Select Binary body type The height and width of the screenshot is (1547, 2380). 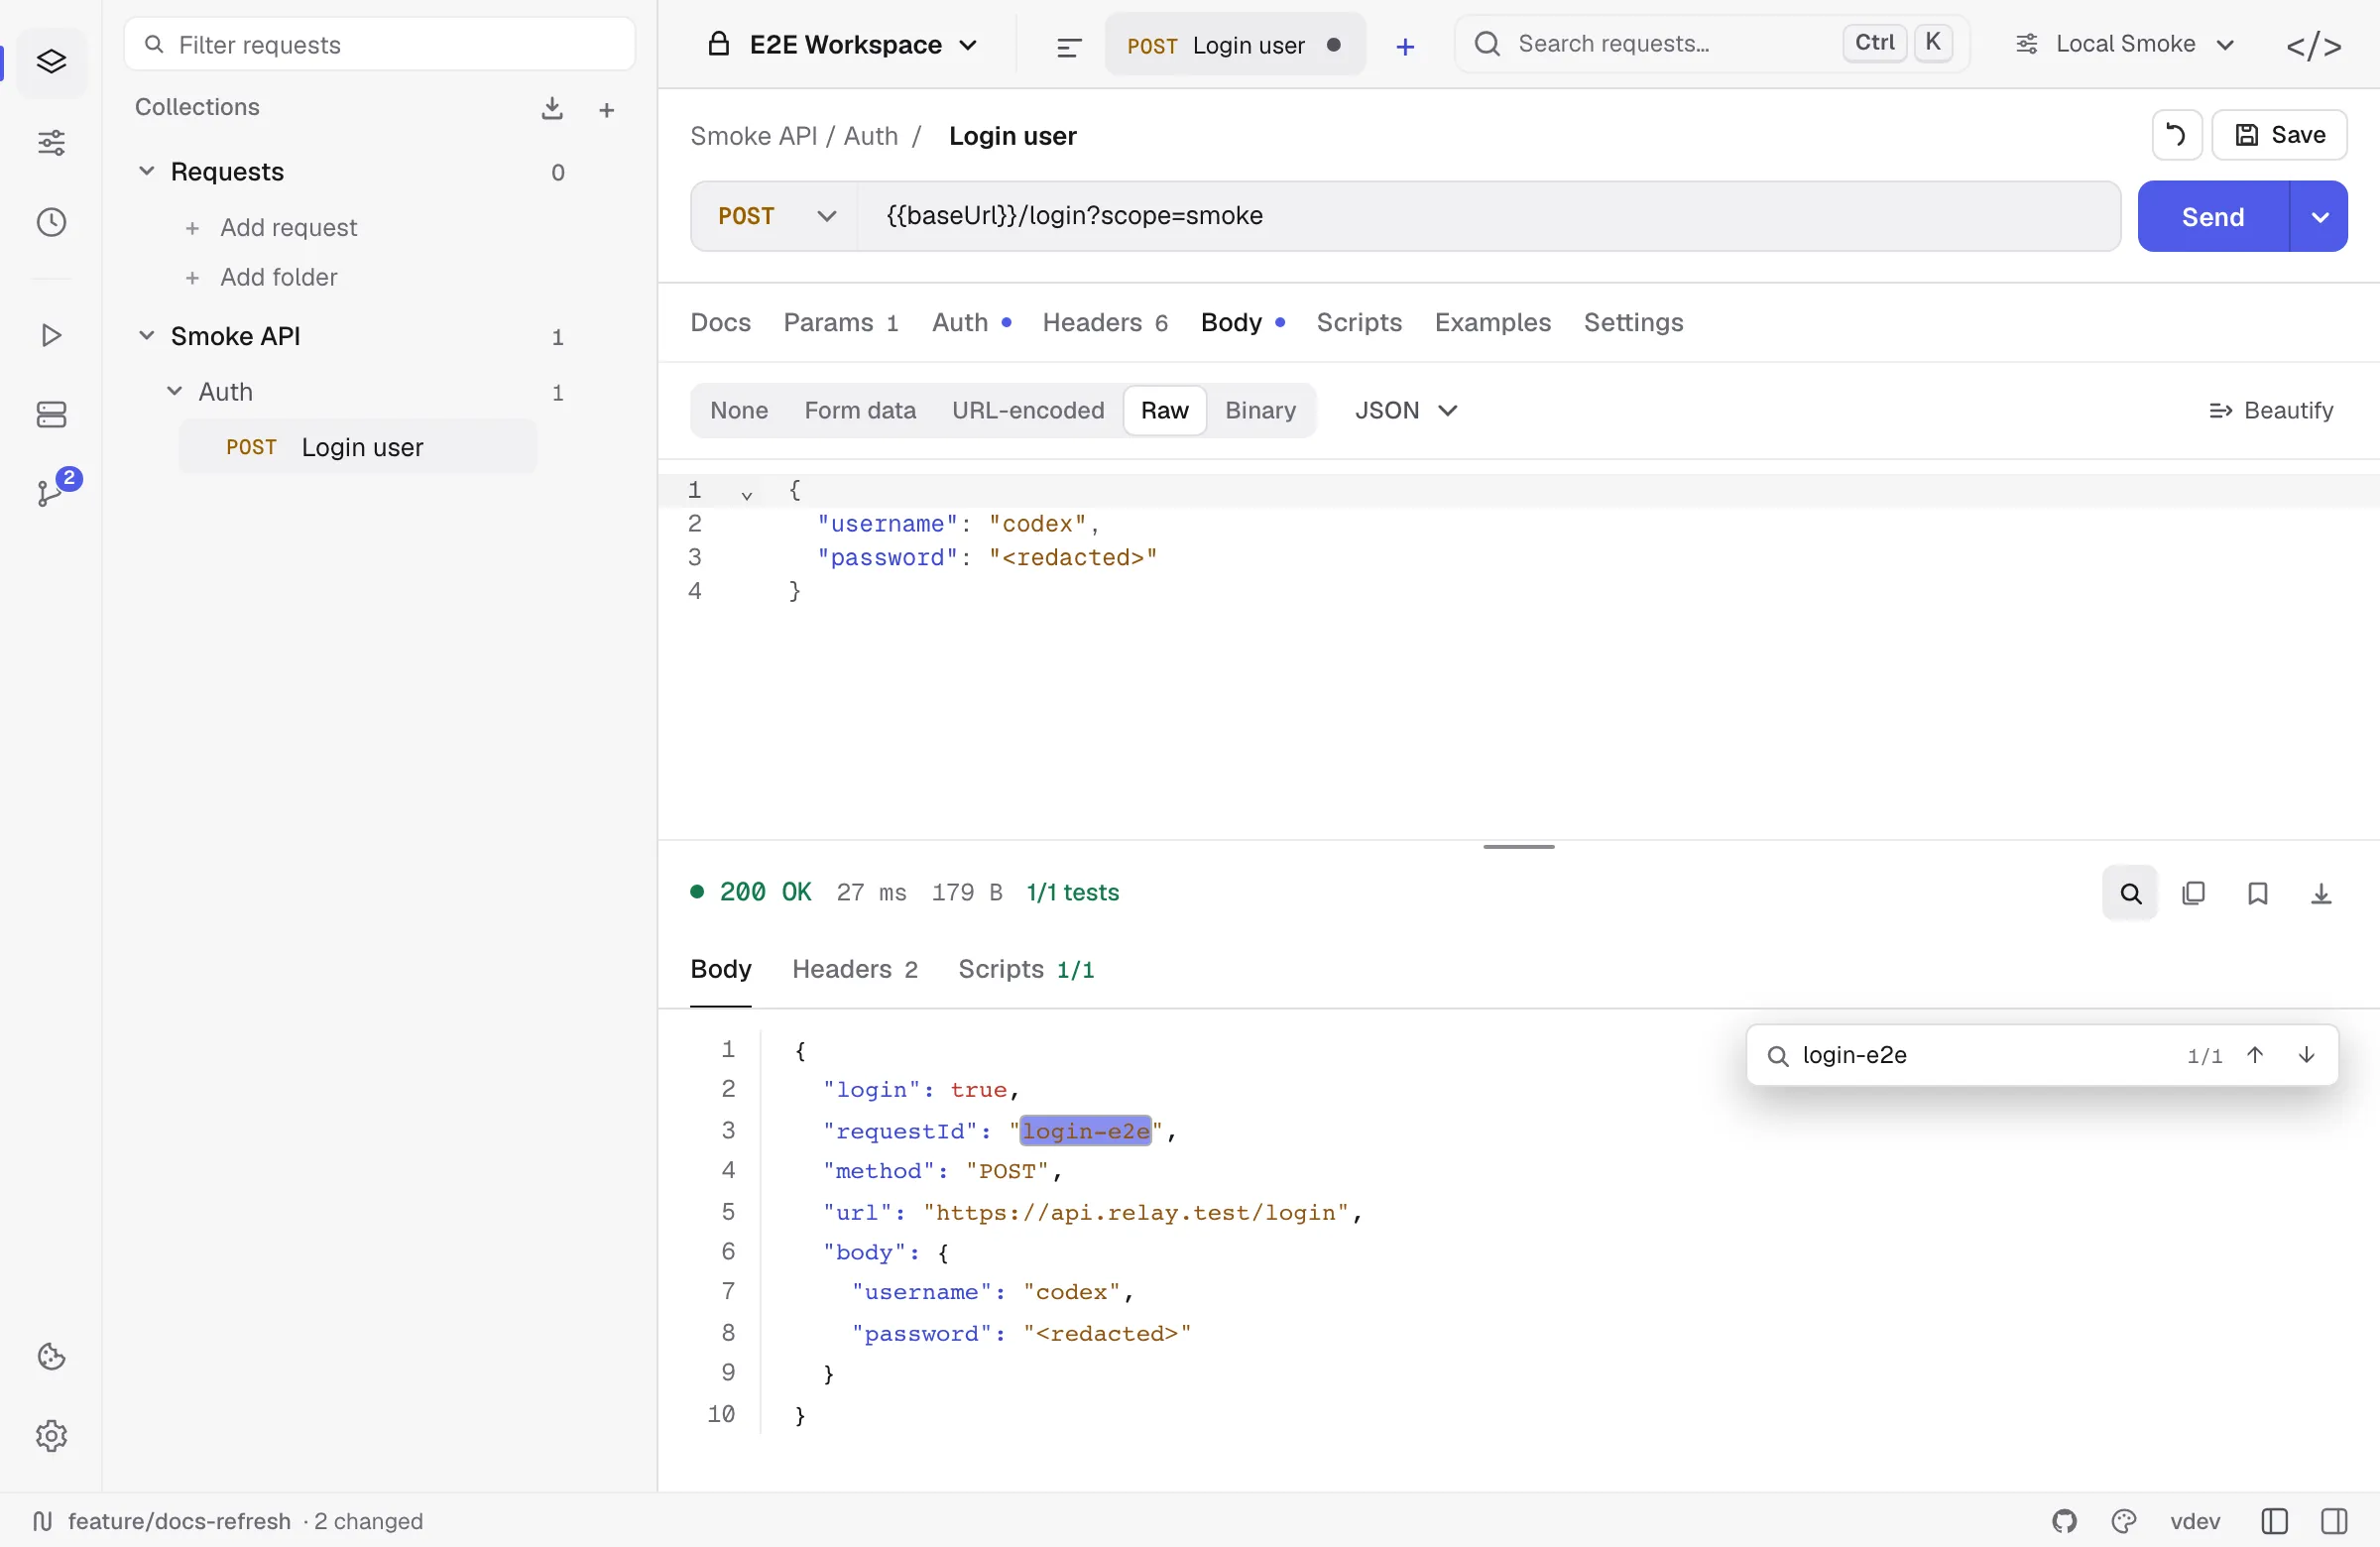click(x=1260, y=410)
